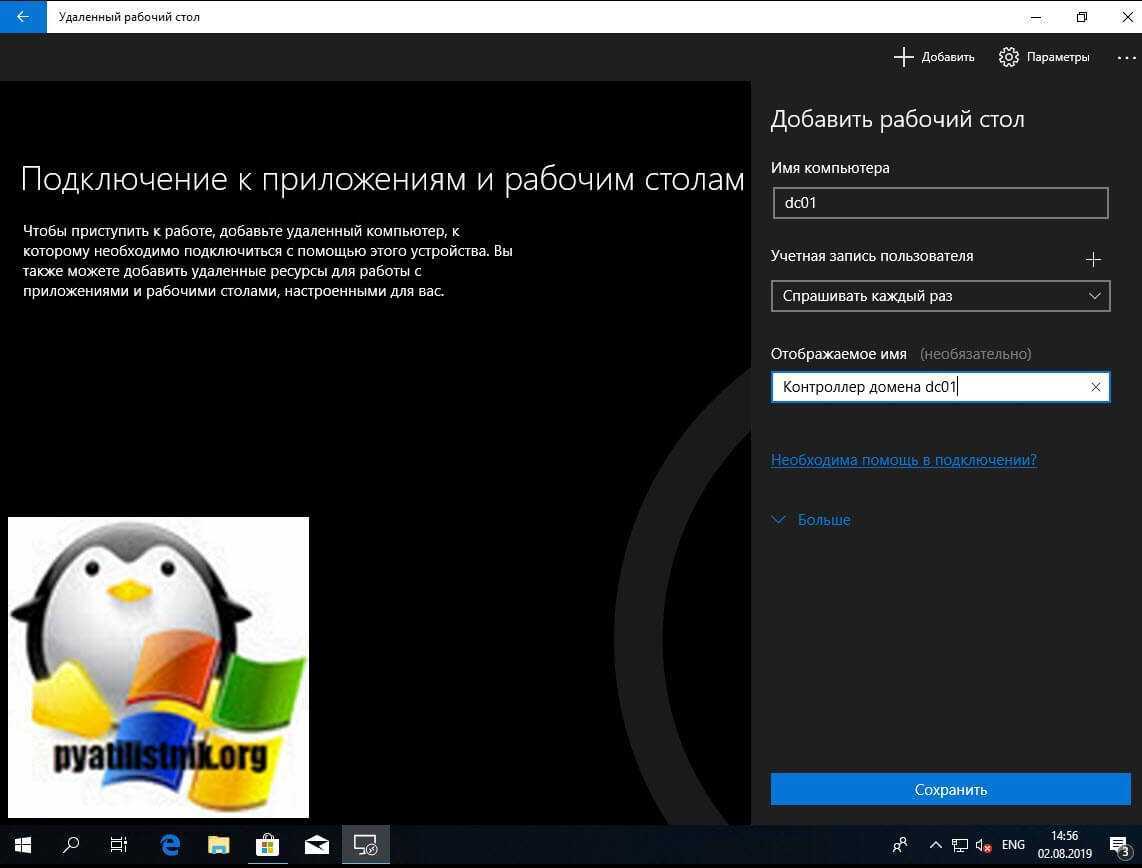Open Необходима помощь в подключении link
The height and width of the screenshot is (868, 1142).
click(x=903, y=460)
